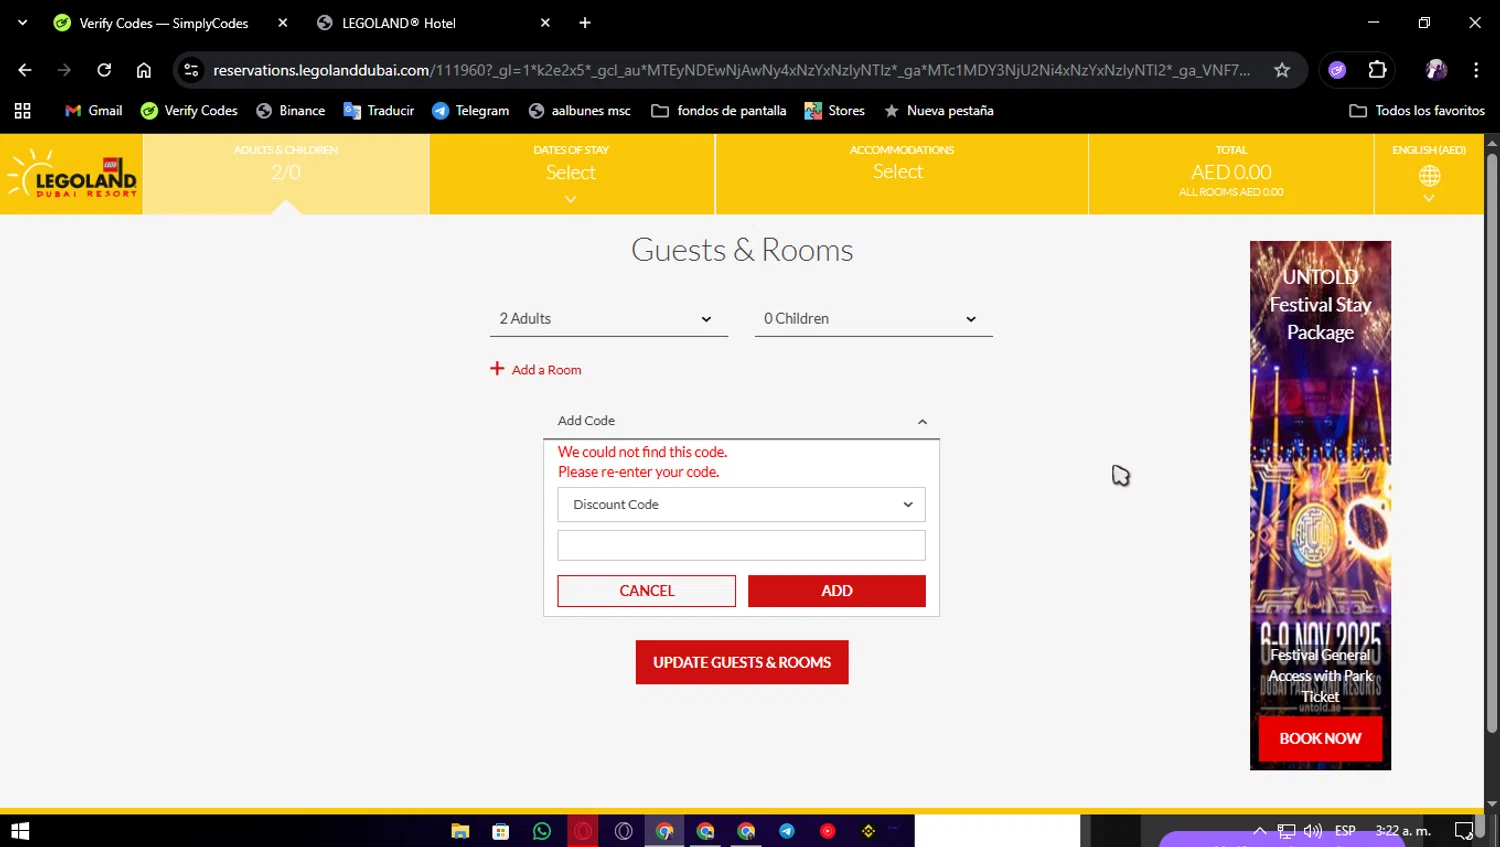Open the Traducir bookmark
This screenshot has height=847, width=1500.
click(379, 111)
